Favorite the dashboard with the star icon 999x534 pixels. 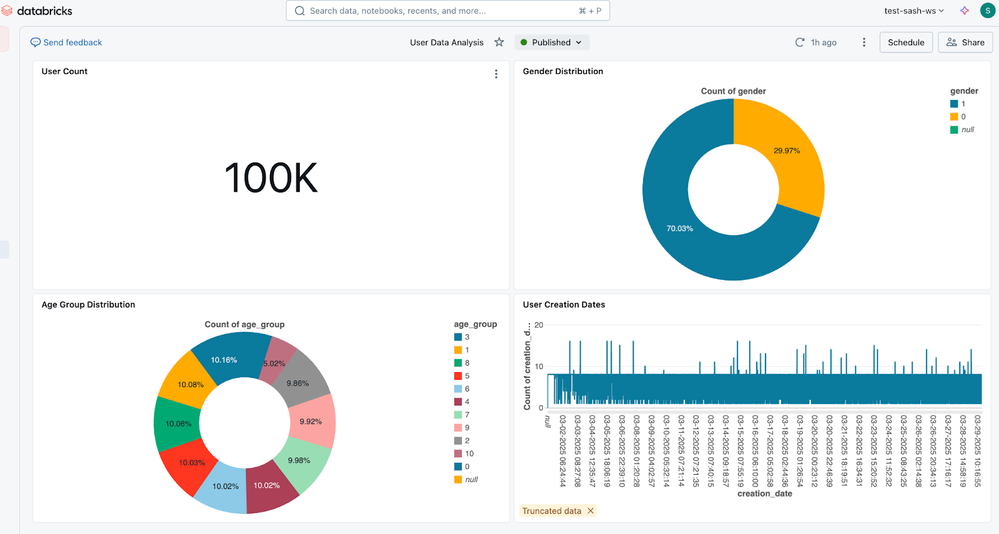[x=499, y=43]
